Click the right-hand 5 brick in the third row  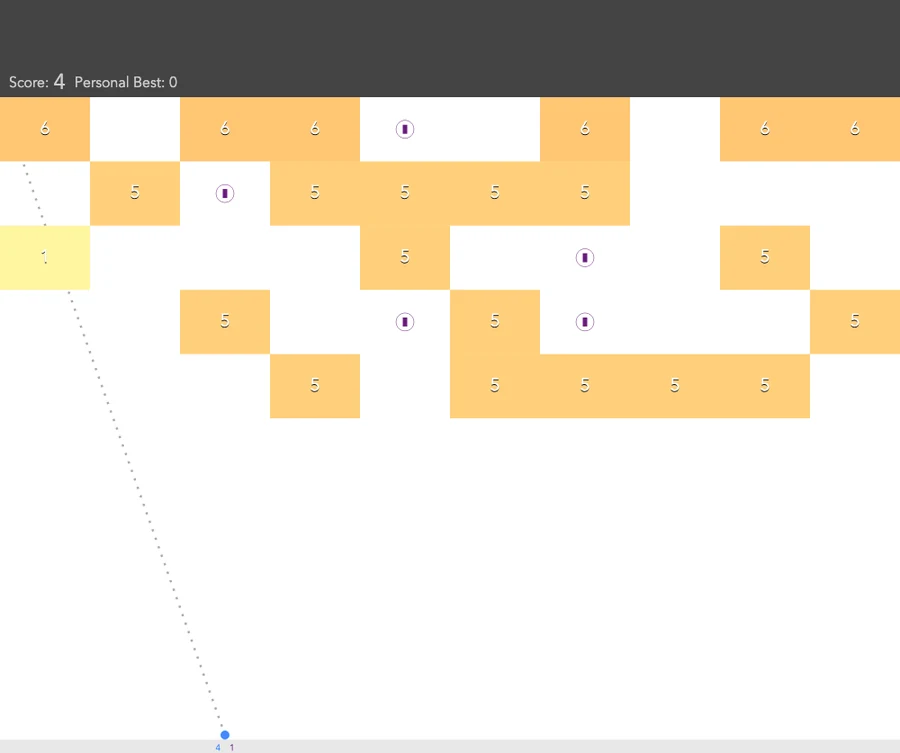coord(765,258)
